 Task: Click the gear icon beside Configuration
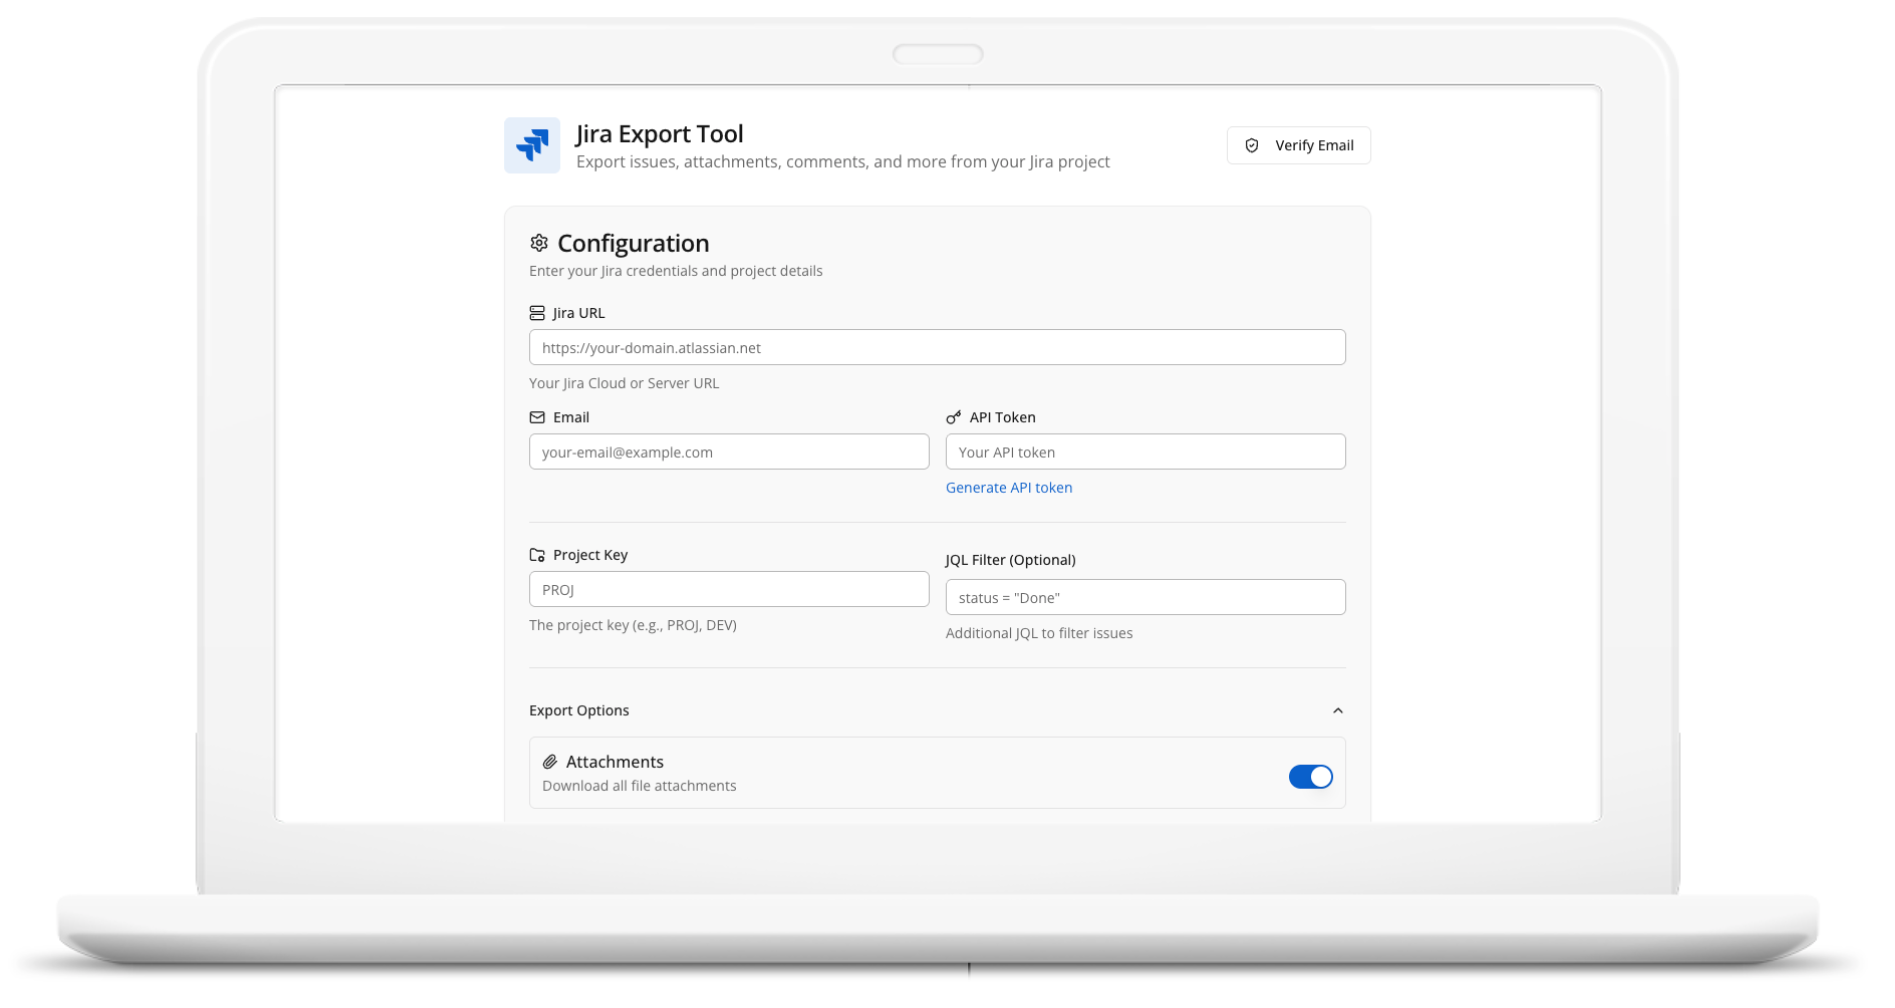coord(538,242)
